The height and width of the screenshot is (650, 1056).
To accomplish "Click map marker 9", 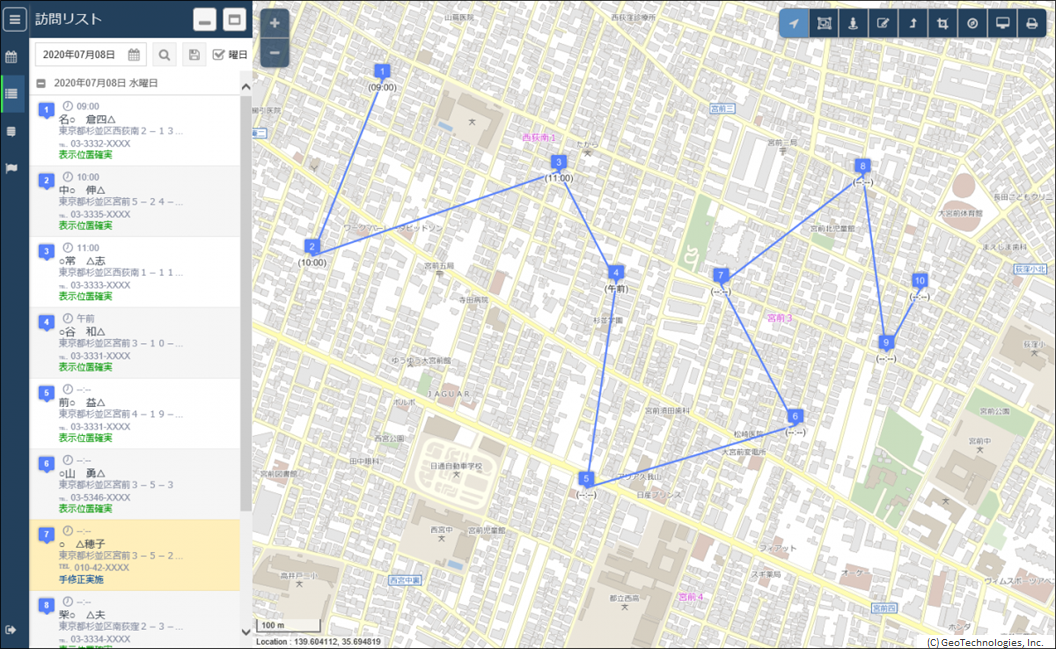I will 886,344.
